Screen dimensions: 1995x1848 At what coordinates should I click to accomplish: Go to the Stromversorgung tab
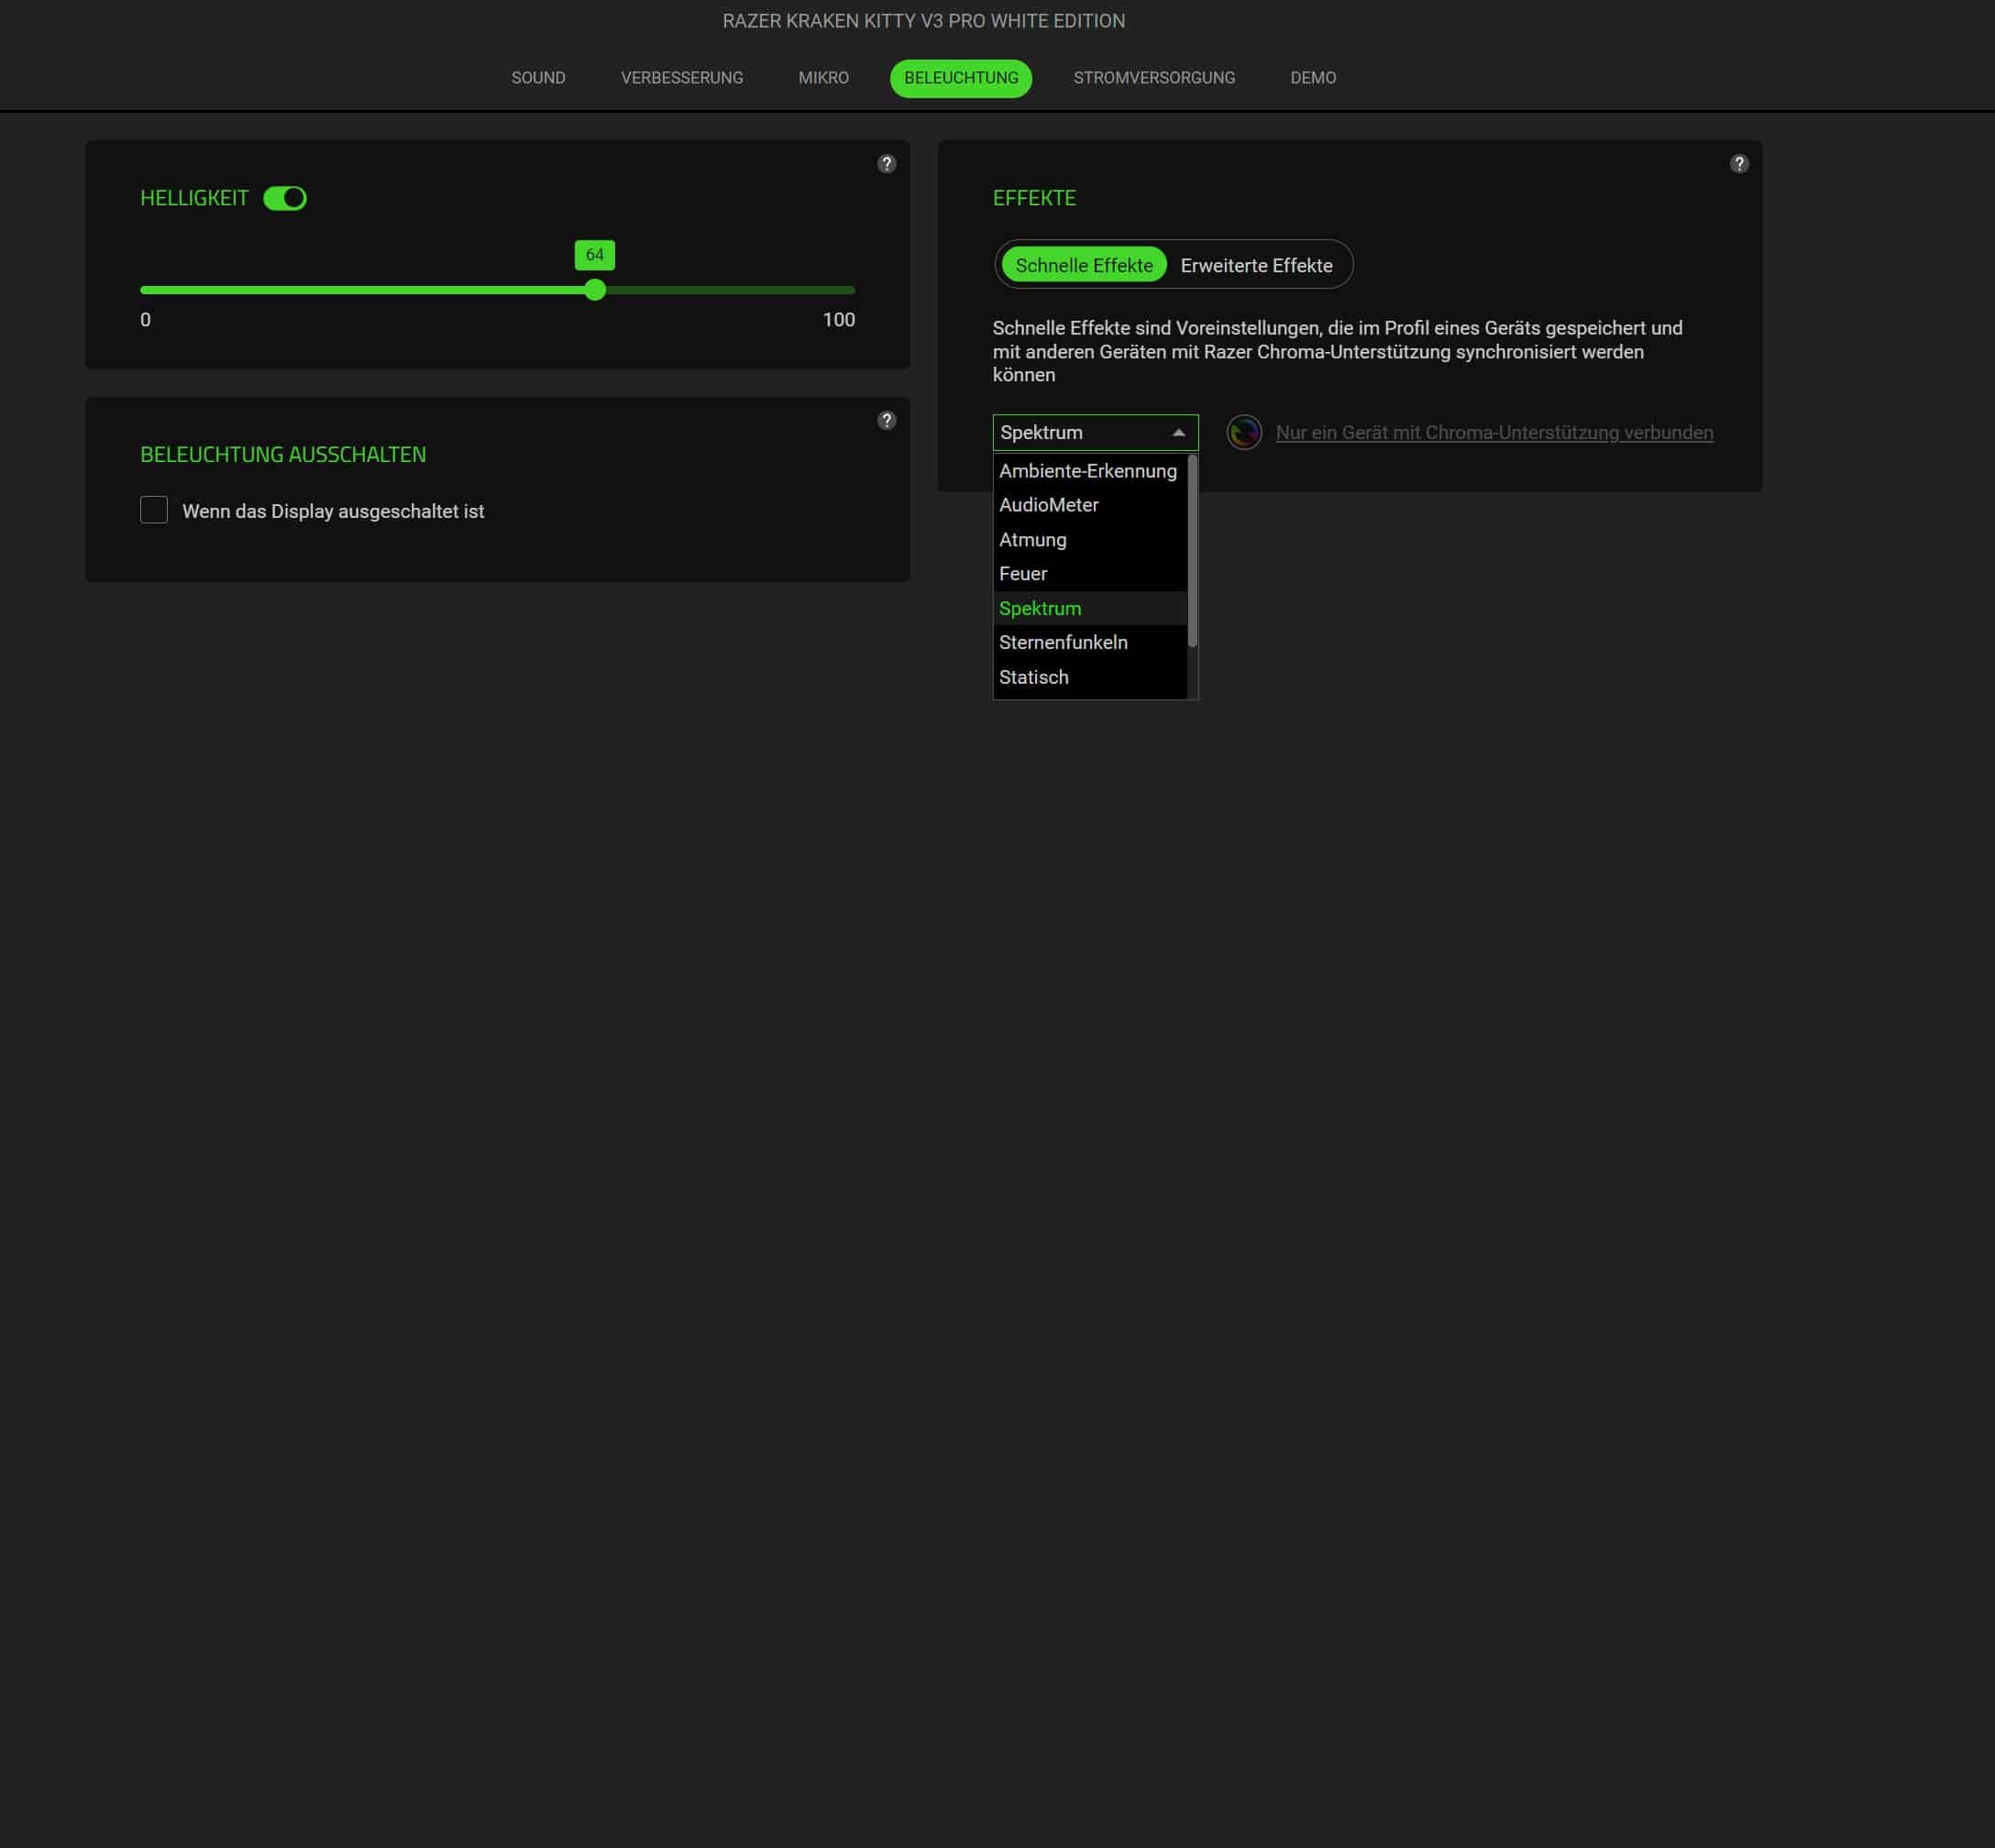[1154, 78]
